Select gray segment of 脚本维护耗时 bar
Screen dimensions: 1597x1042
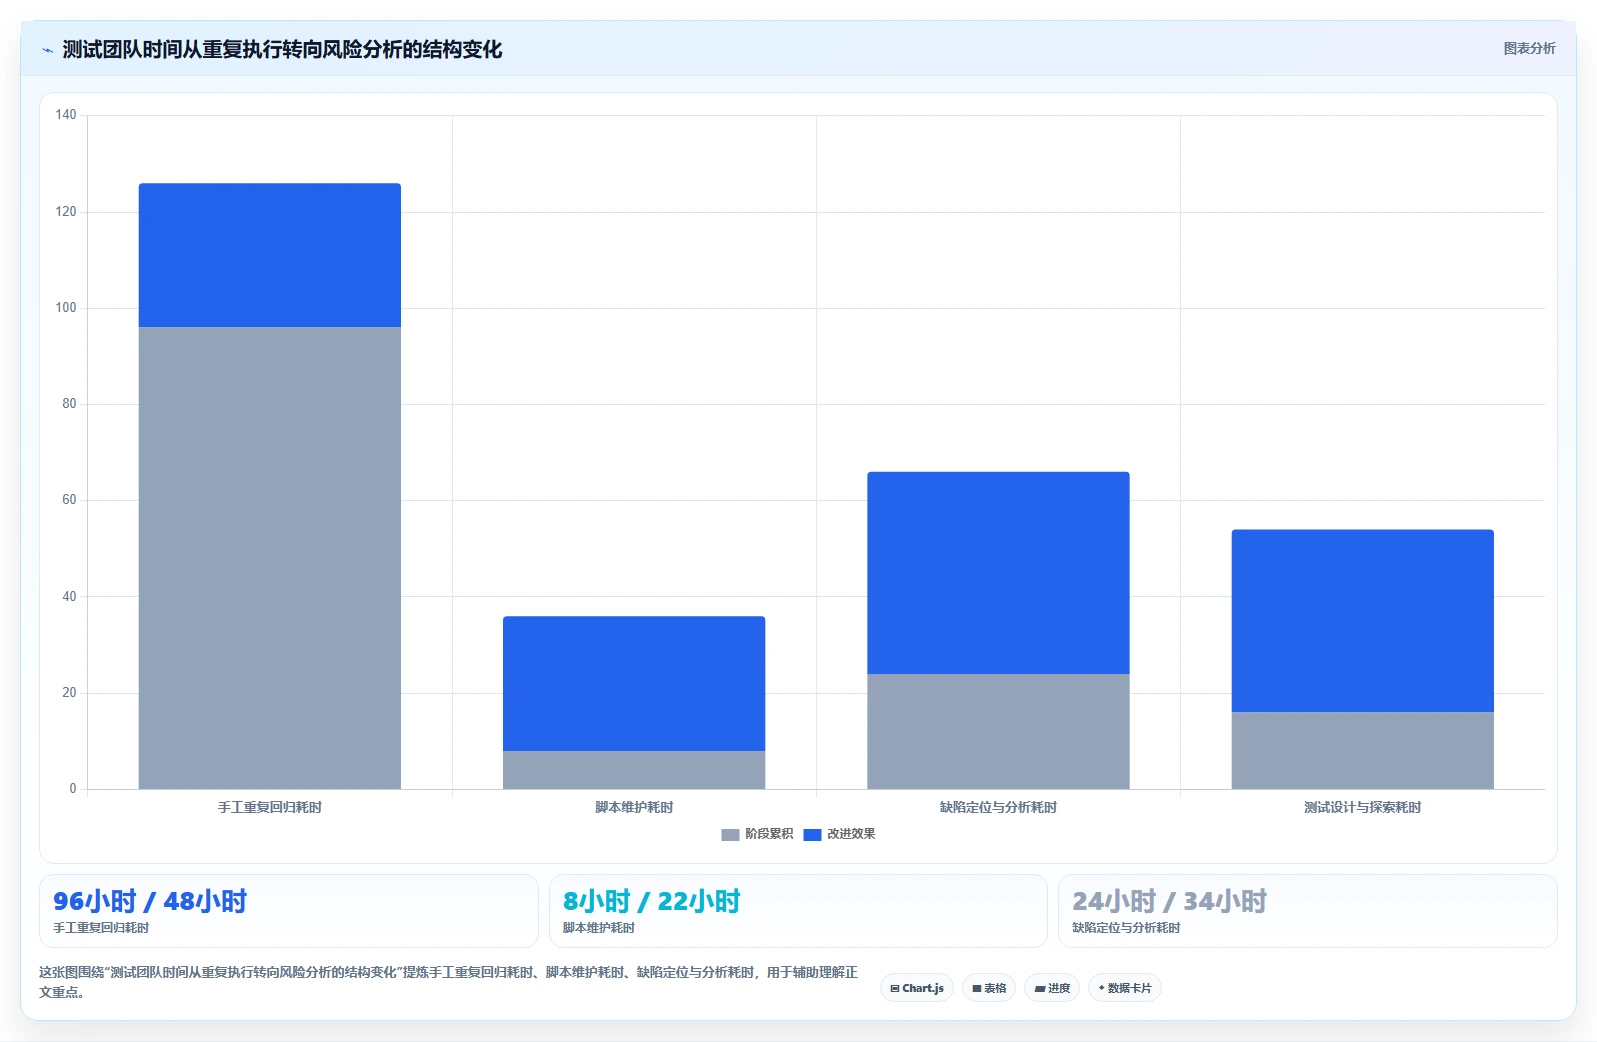pos(634,770)
